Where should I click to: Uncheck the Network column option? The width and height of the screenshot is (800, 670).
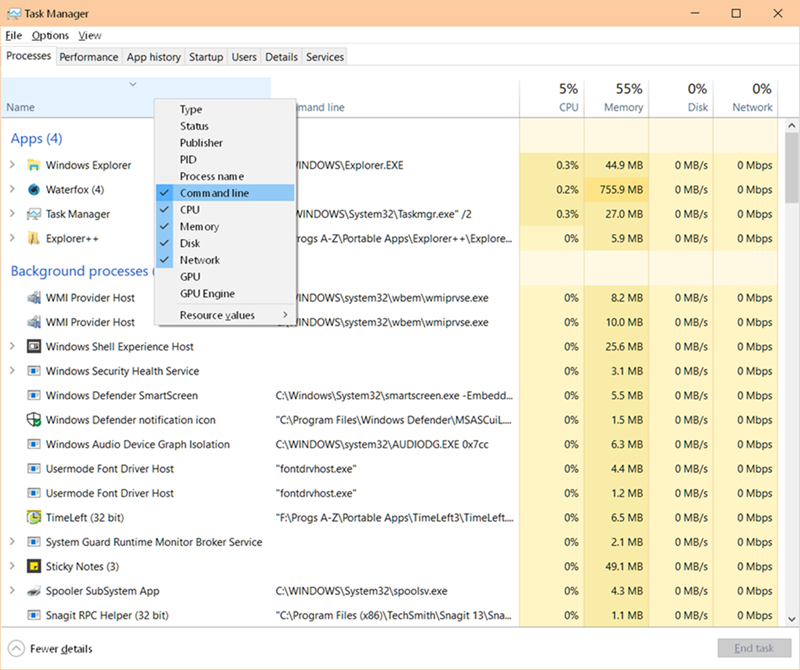click(225, 260)
